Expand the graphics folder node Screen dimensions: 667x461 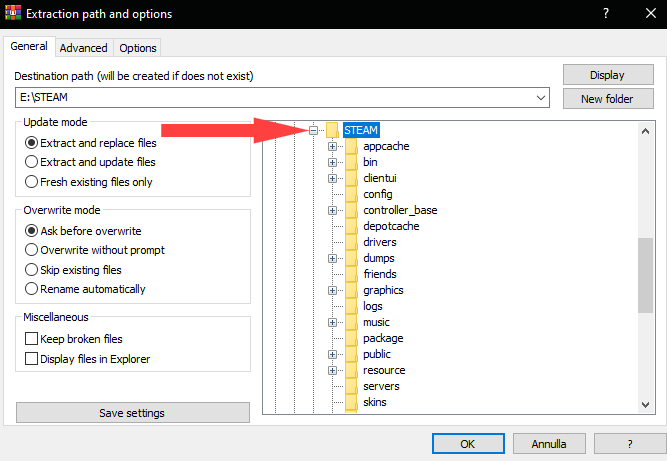click(333, 290)
